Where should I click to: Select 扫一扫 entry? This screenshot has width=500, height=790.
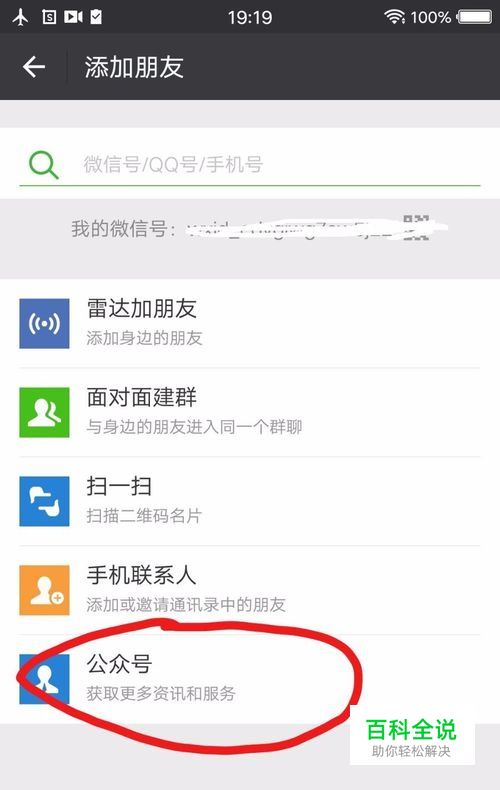tap(250, 501)
